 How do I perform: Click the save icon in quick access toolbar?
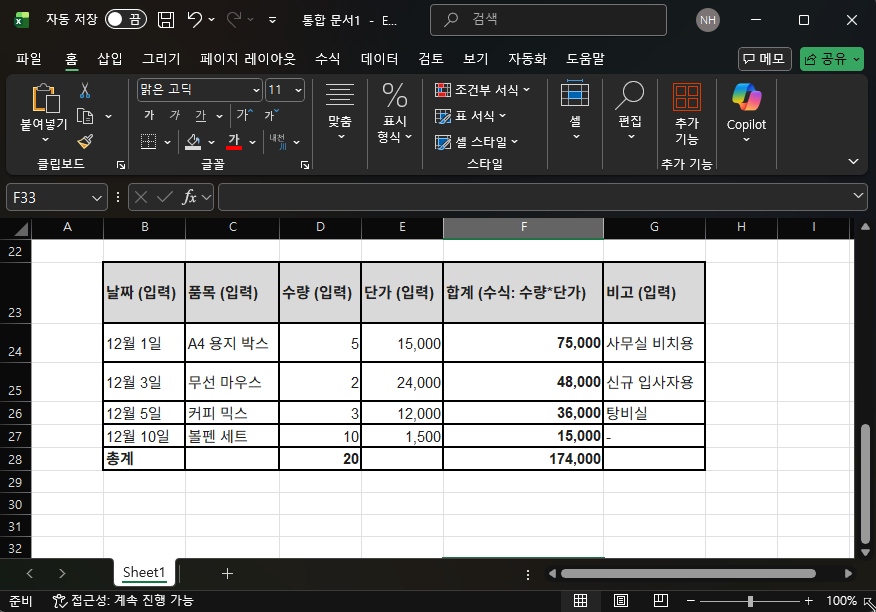167,20
